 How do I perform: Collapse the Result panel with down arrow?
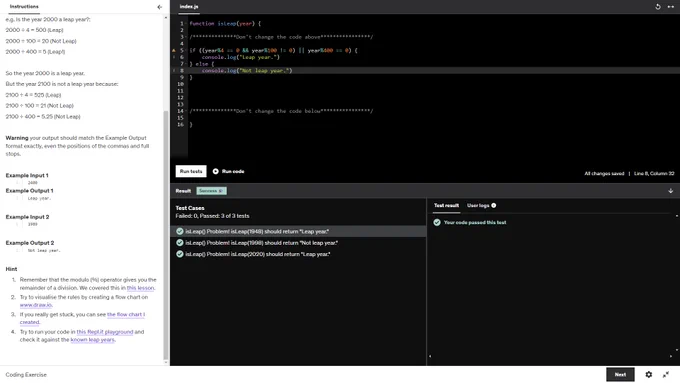pos(670,191)
